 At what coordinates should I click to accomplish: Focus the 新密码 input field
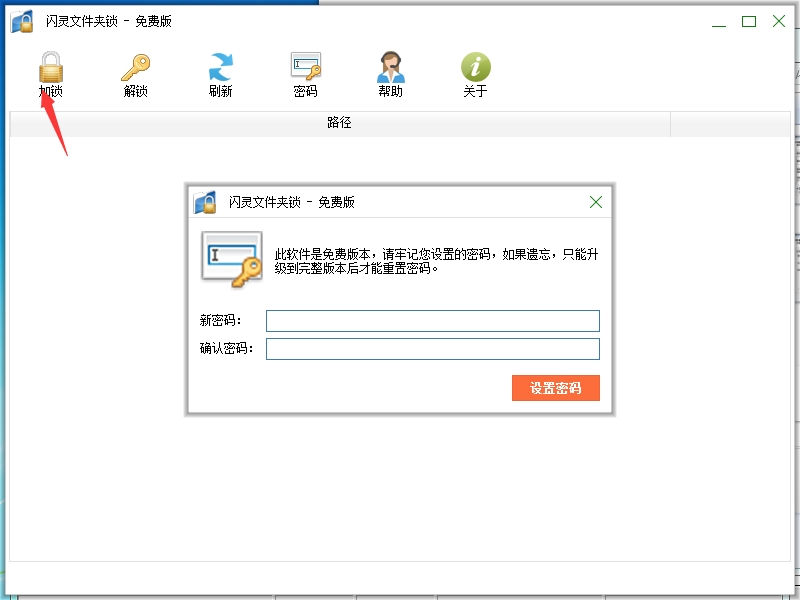click(433, 321)
